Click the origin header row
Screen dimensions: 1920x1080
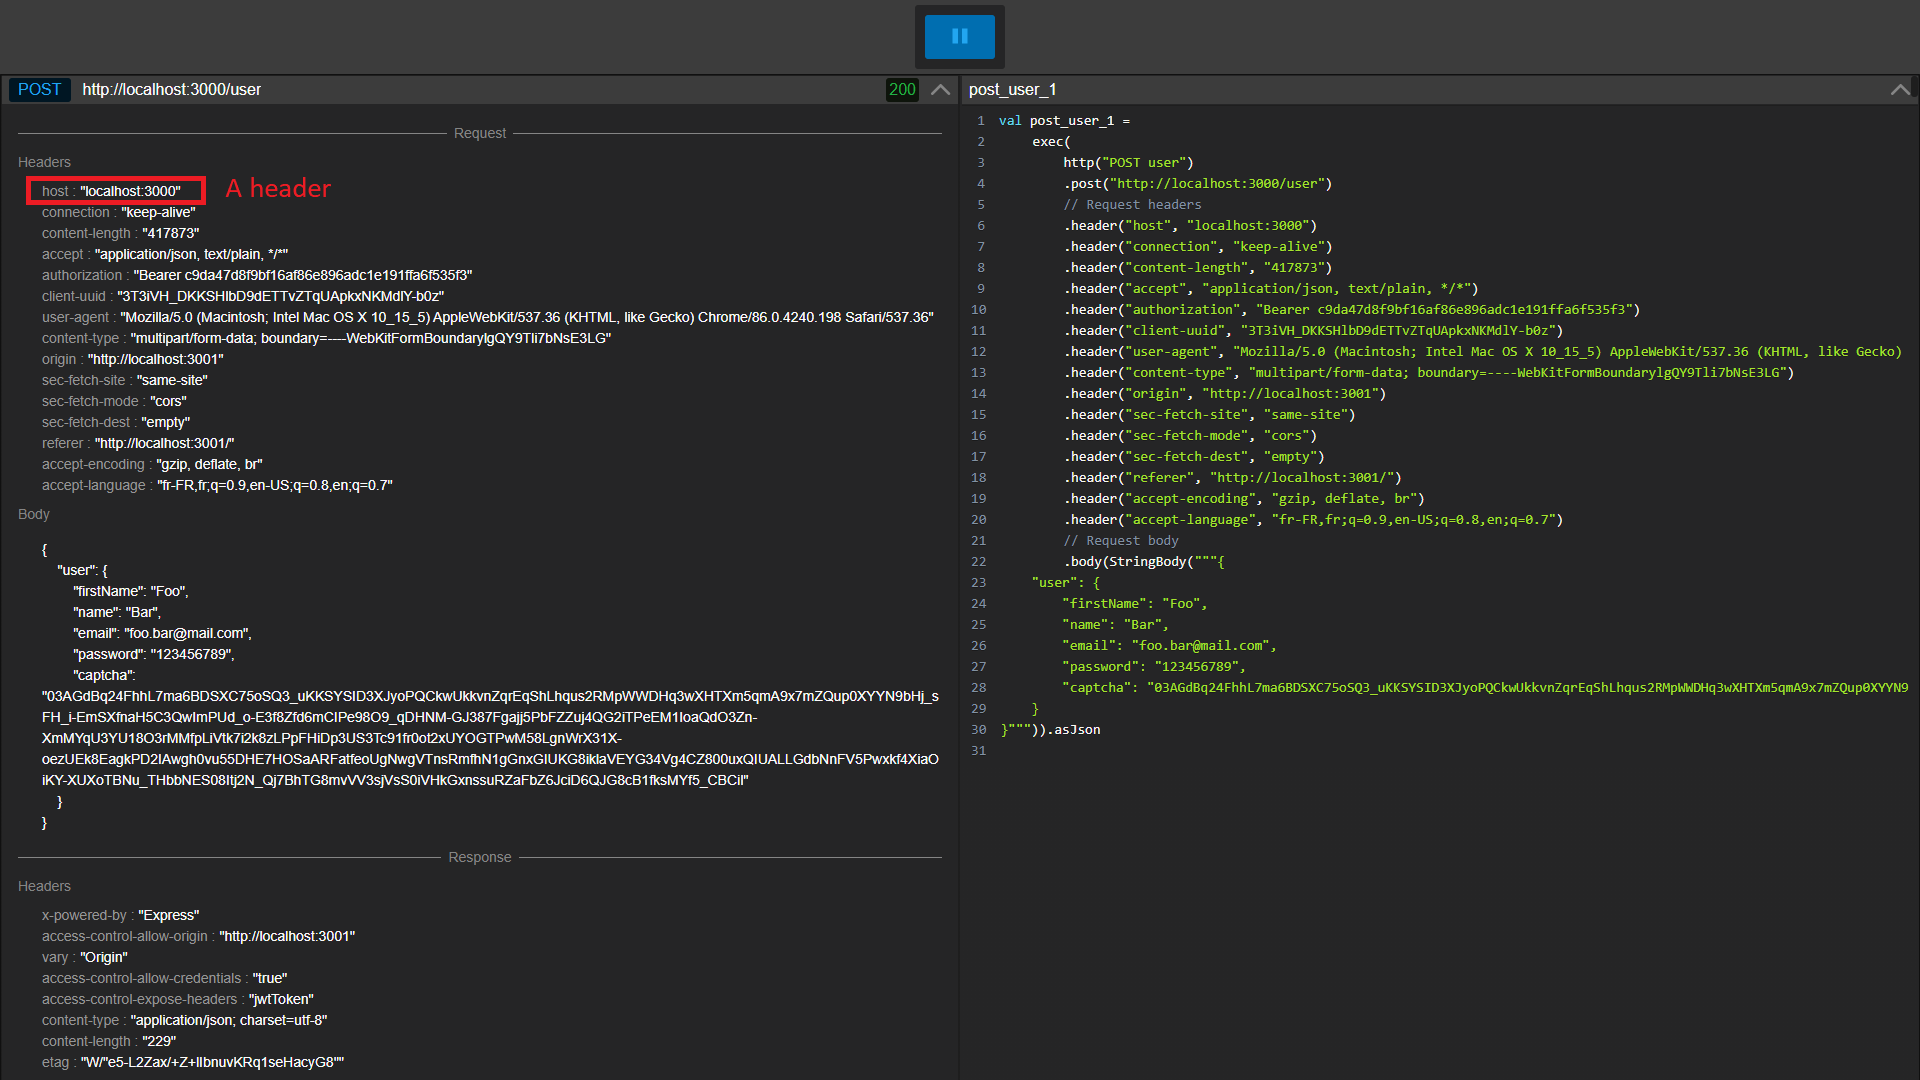[x=132, y=359]
